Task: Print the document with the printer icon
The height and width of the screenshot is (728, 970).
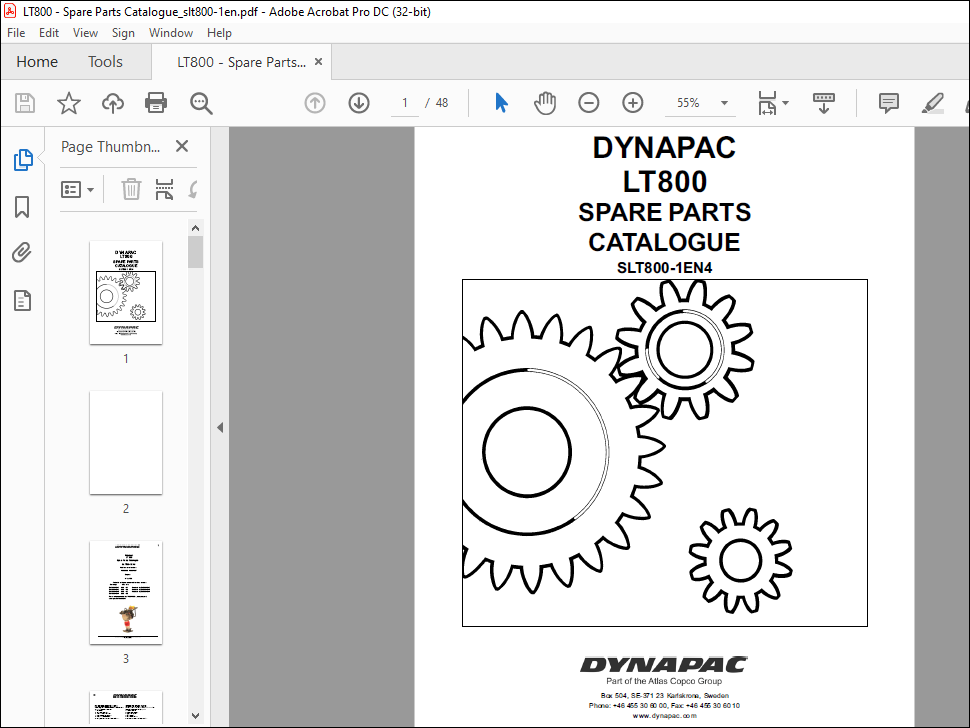Action: 156,103
